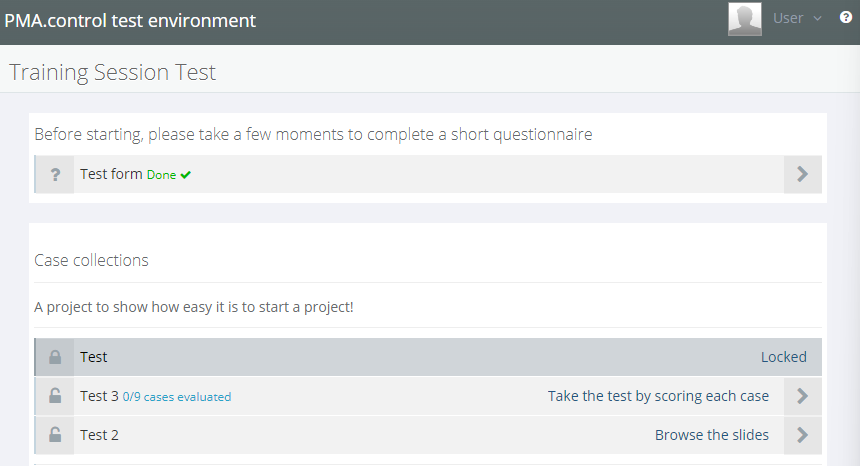Open Test 2 using its right chevron
This screenshot has height=466, width=860.
802,435
